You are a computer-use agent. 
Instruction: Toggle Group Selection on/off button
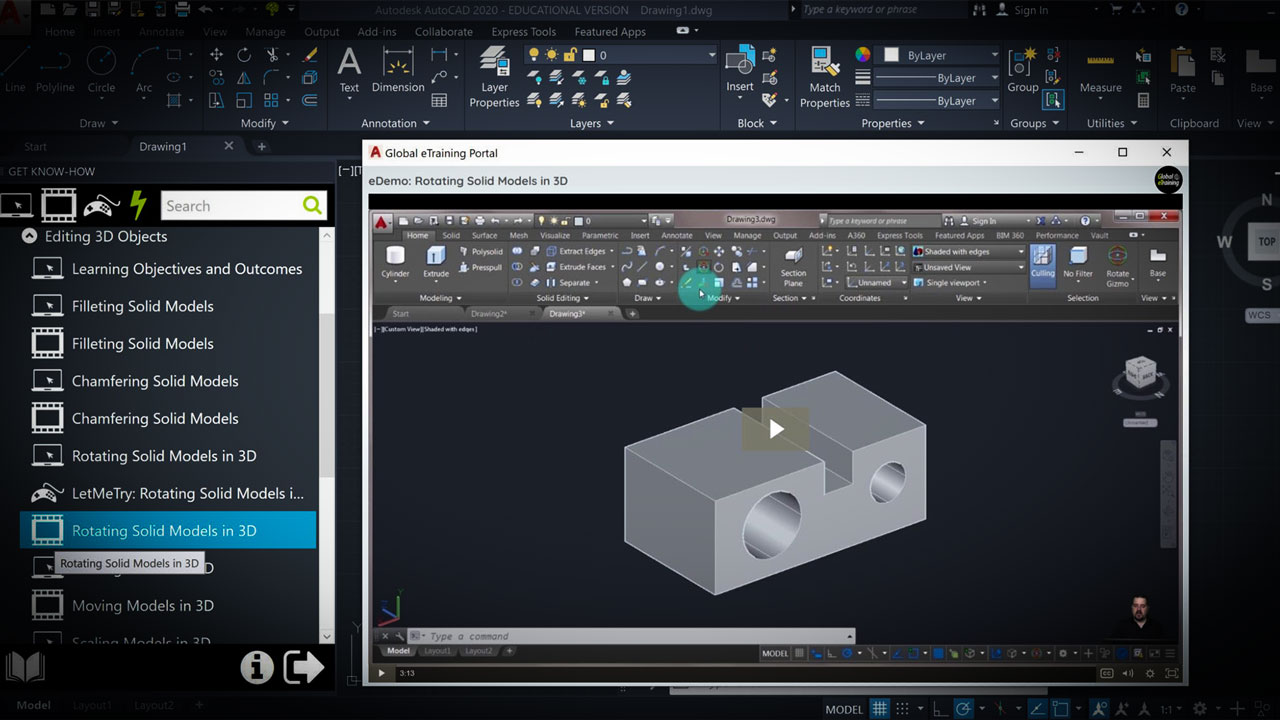click(1052, 100)
